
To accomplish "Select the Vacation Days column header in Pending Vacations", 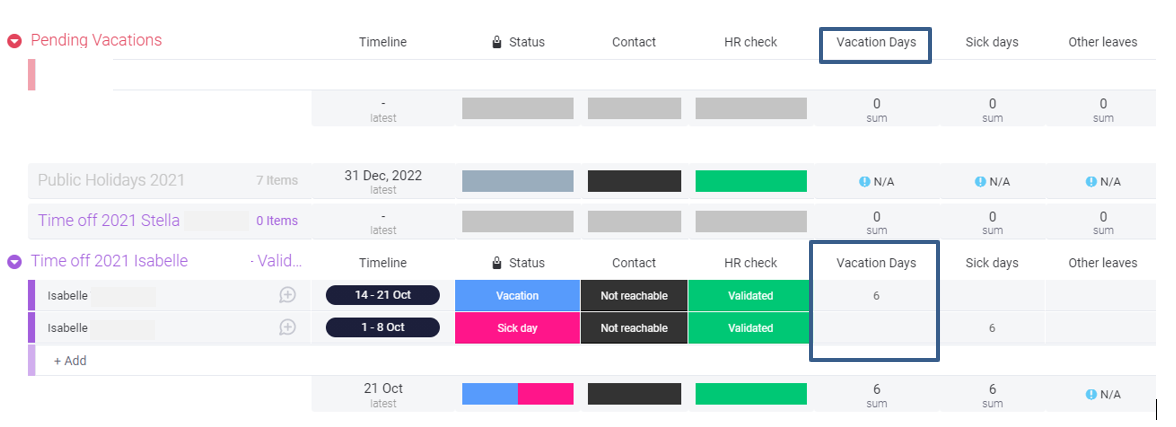I will [x=875, y=42].
